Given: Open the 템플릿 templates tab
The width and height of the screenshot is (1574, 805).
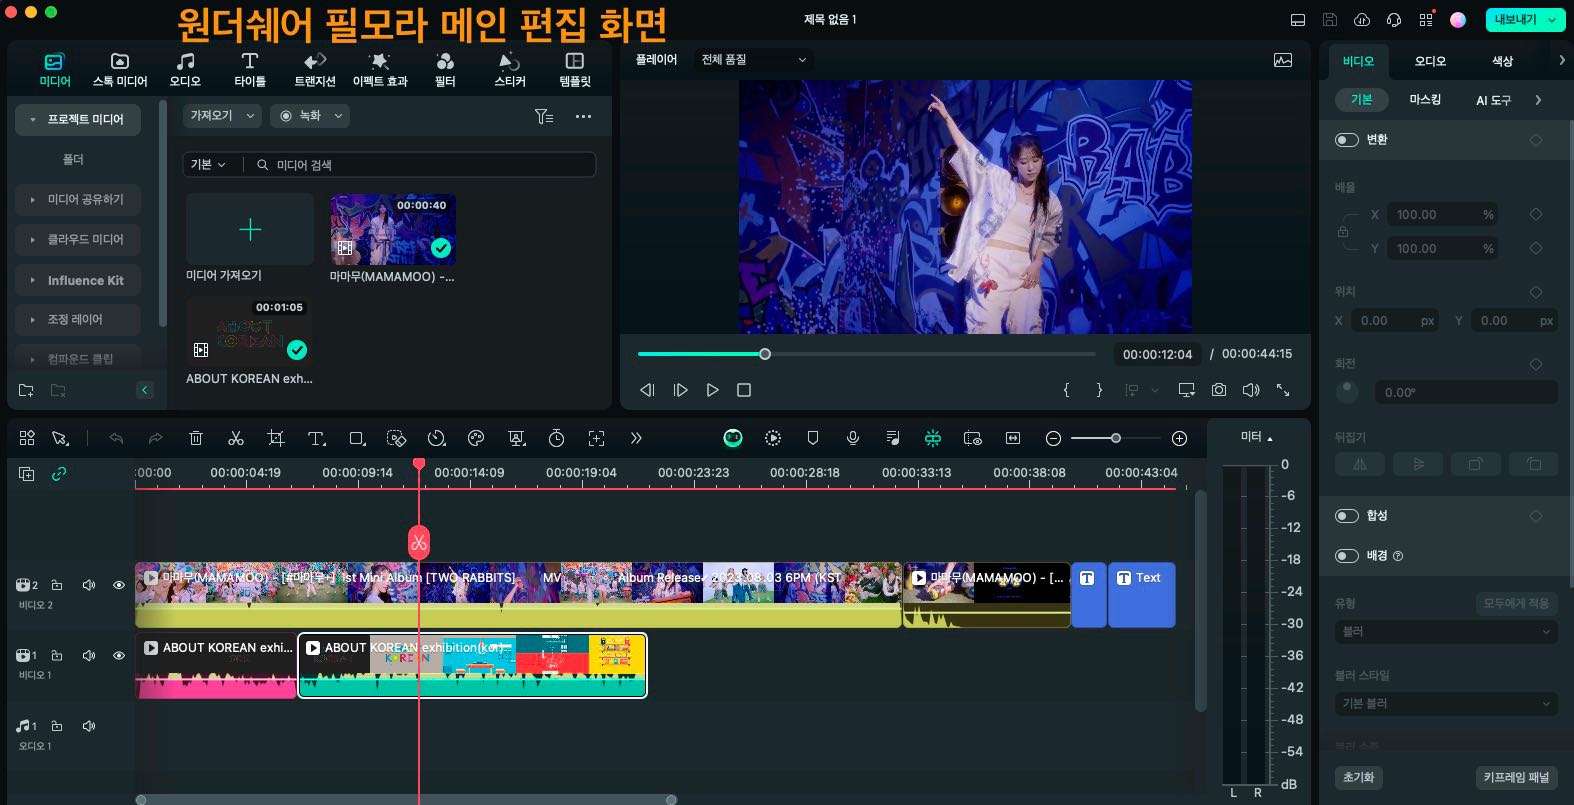Looking at the screenshot, I should [575, 70].
